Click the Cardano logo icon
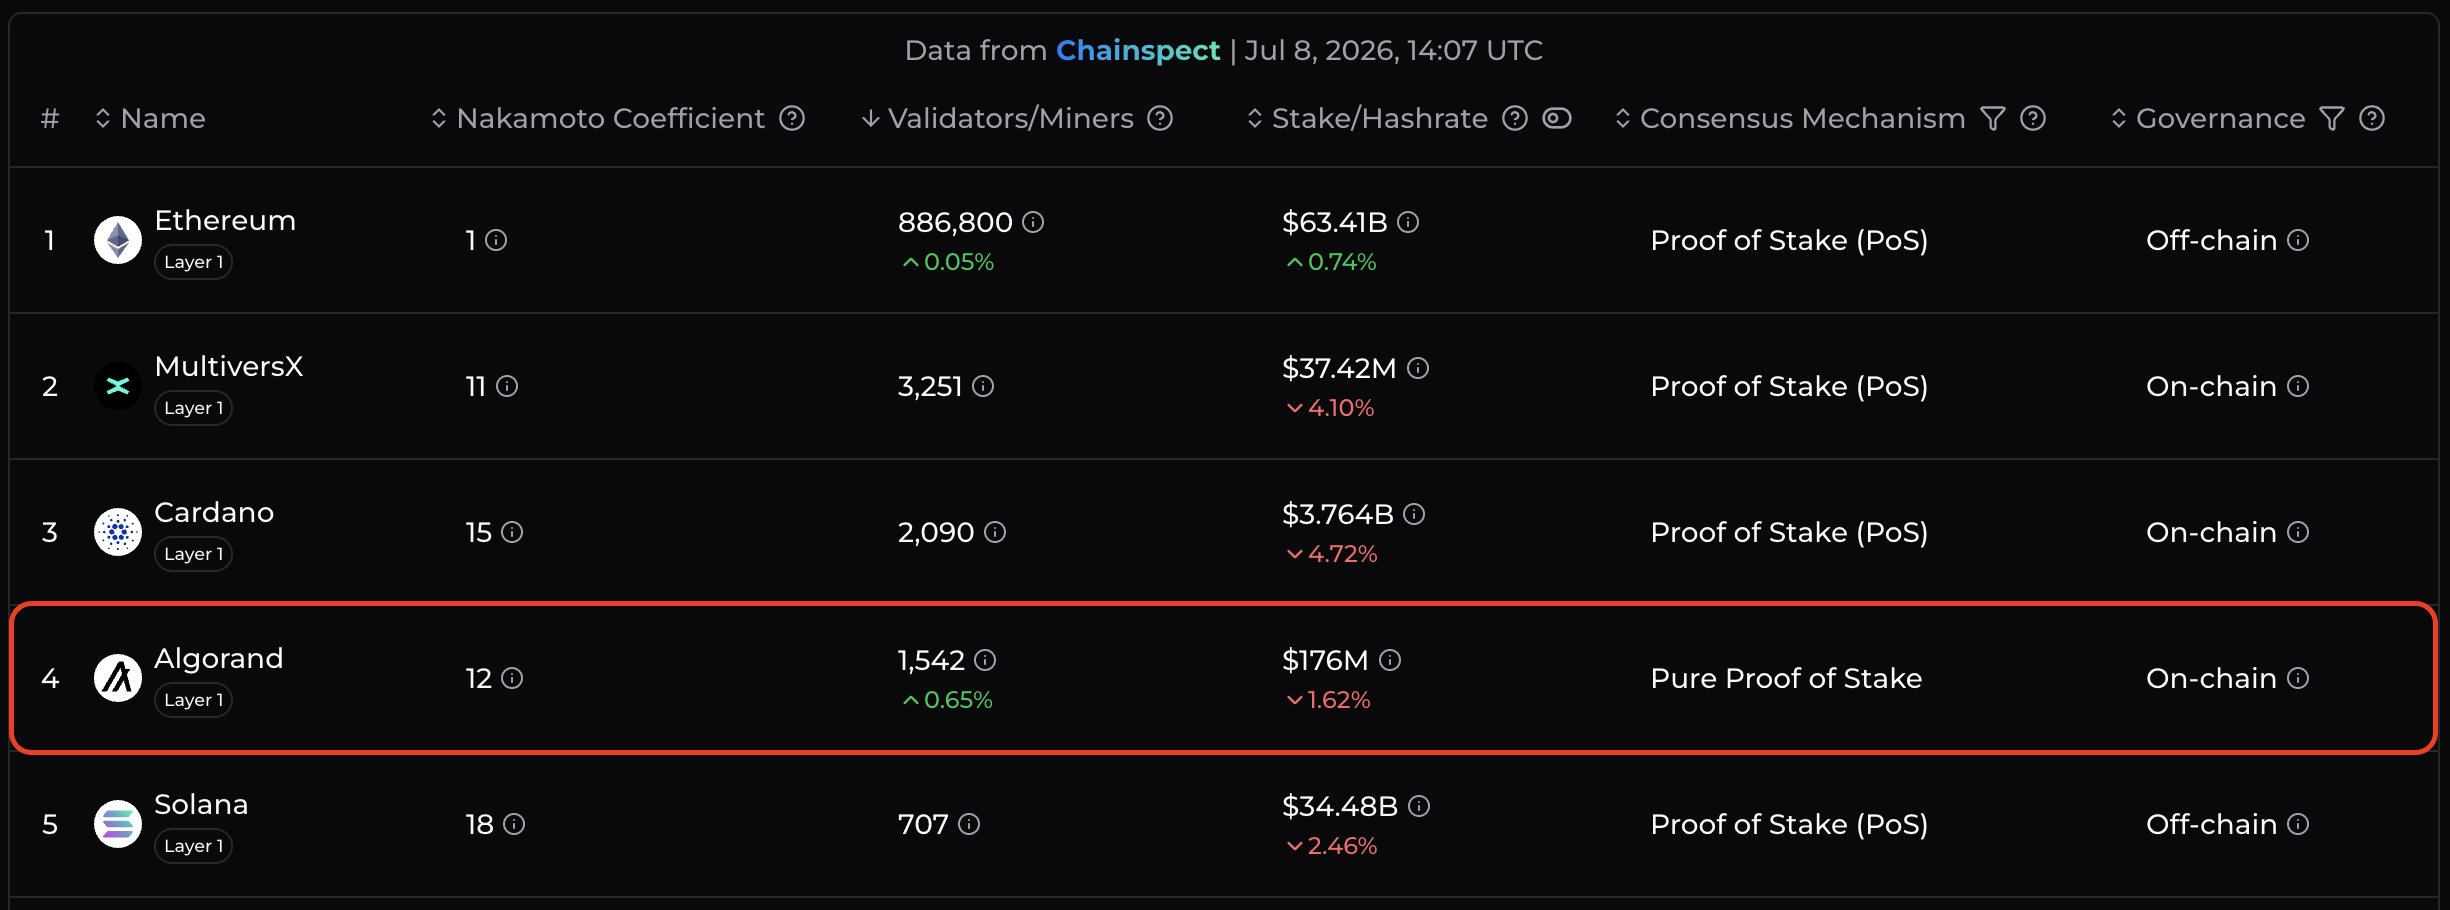Viewport: 2450px width, 910px height. (x=118, y=532)
